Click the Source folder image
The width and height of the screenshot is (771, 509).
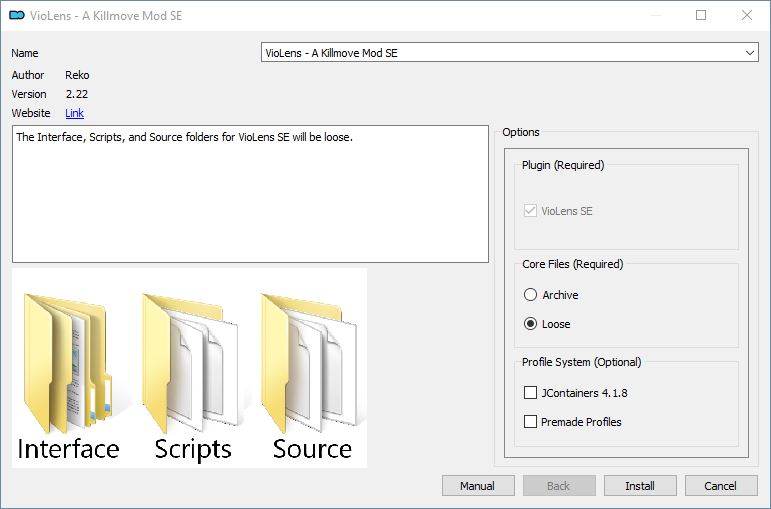[309, 363]
